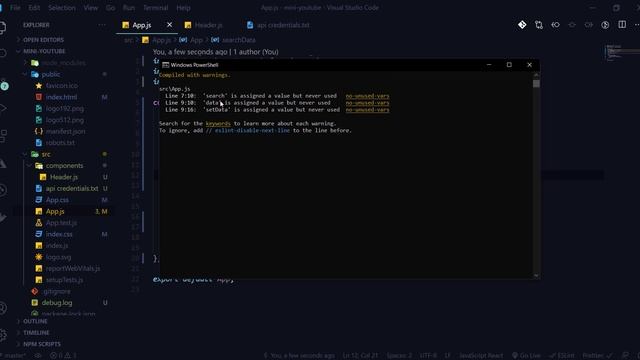The width and height of the screenshot is (640, 360).
Task: Click the PowerShell scrollbar down arrow
Action: coord(536,276)
